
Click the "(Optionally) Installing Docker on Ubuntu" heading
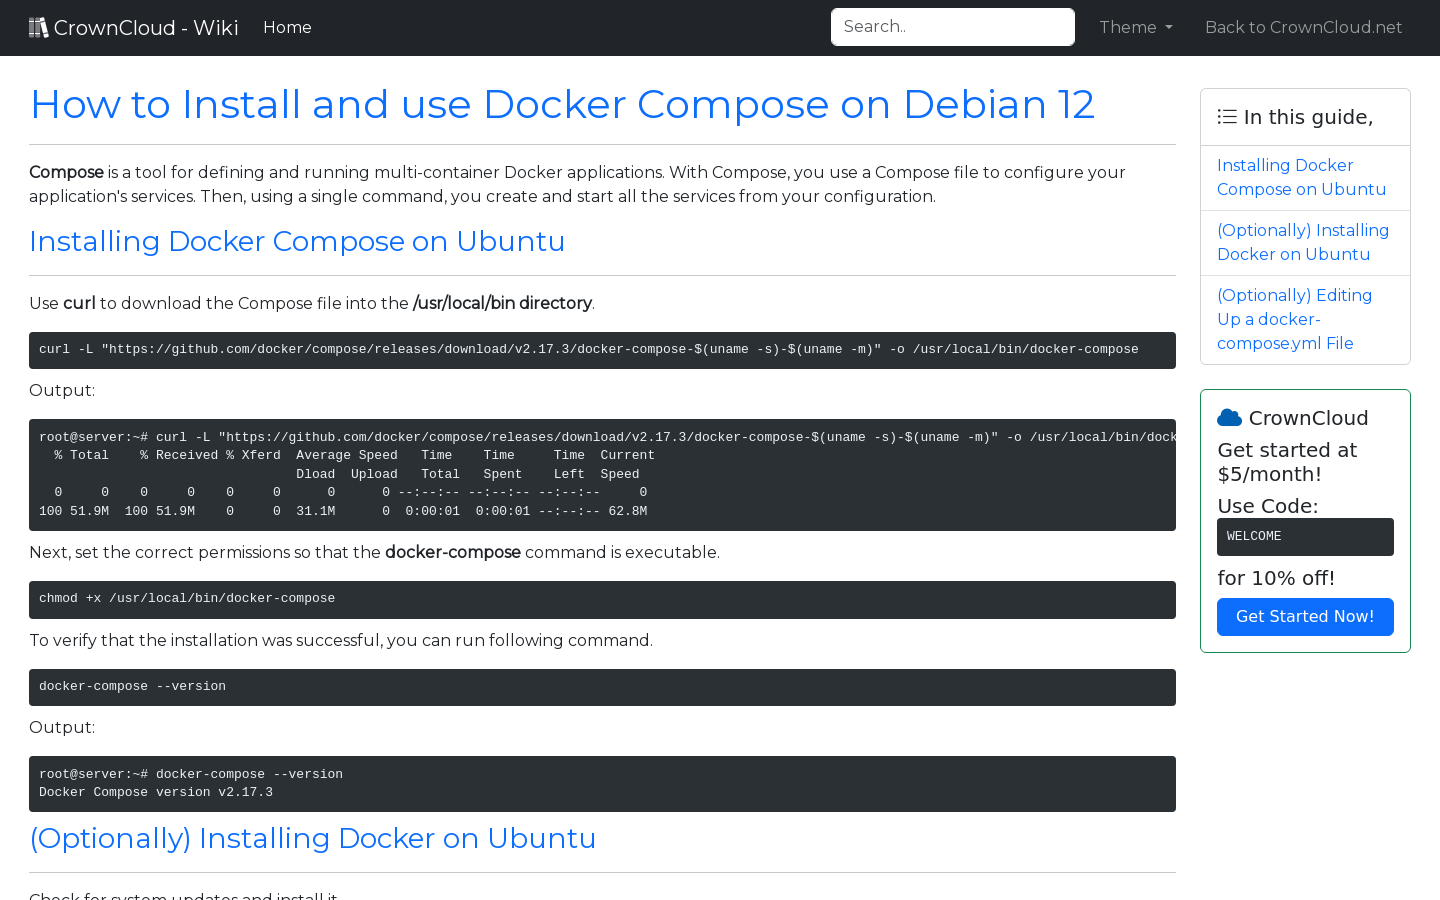(x=313, y=838)
